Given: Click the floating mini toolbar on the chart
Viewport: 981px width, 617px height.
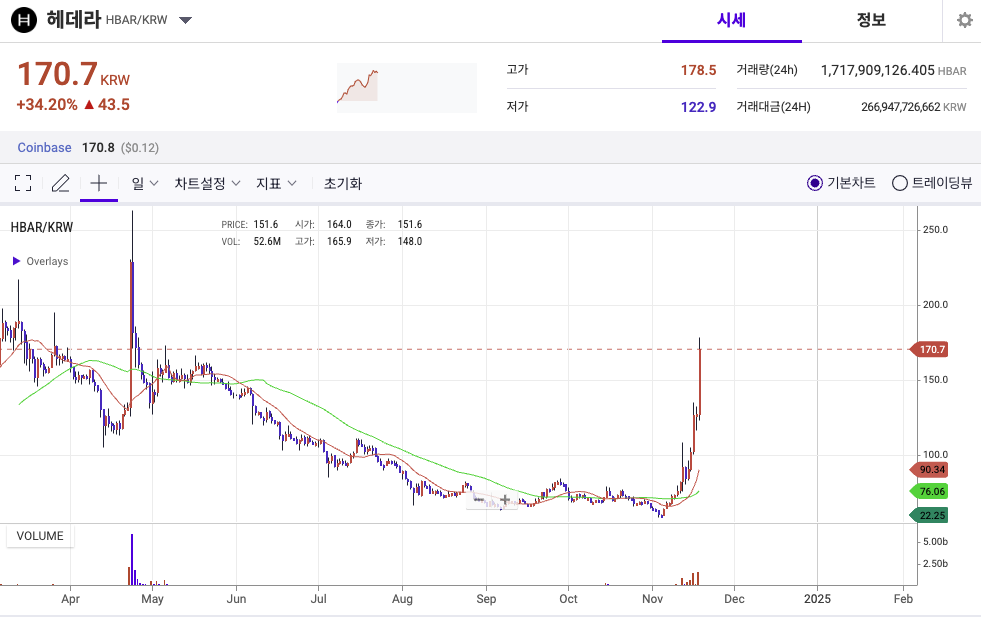Looking at the screenshot, I should 492,499.
